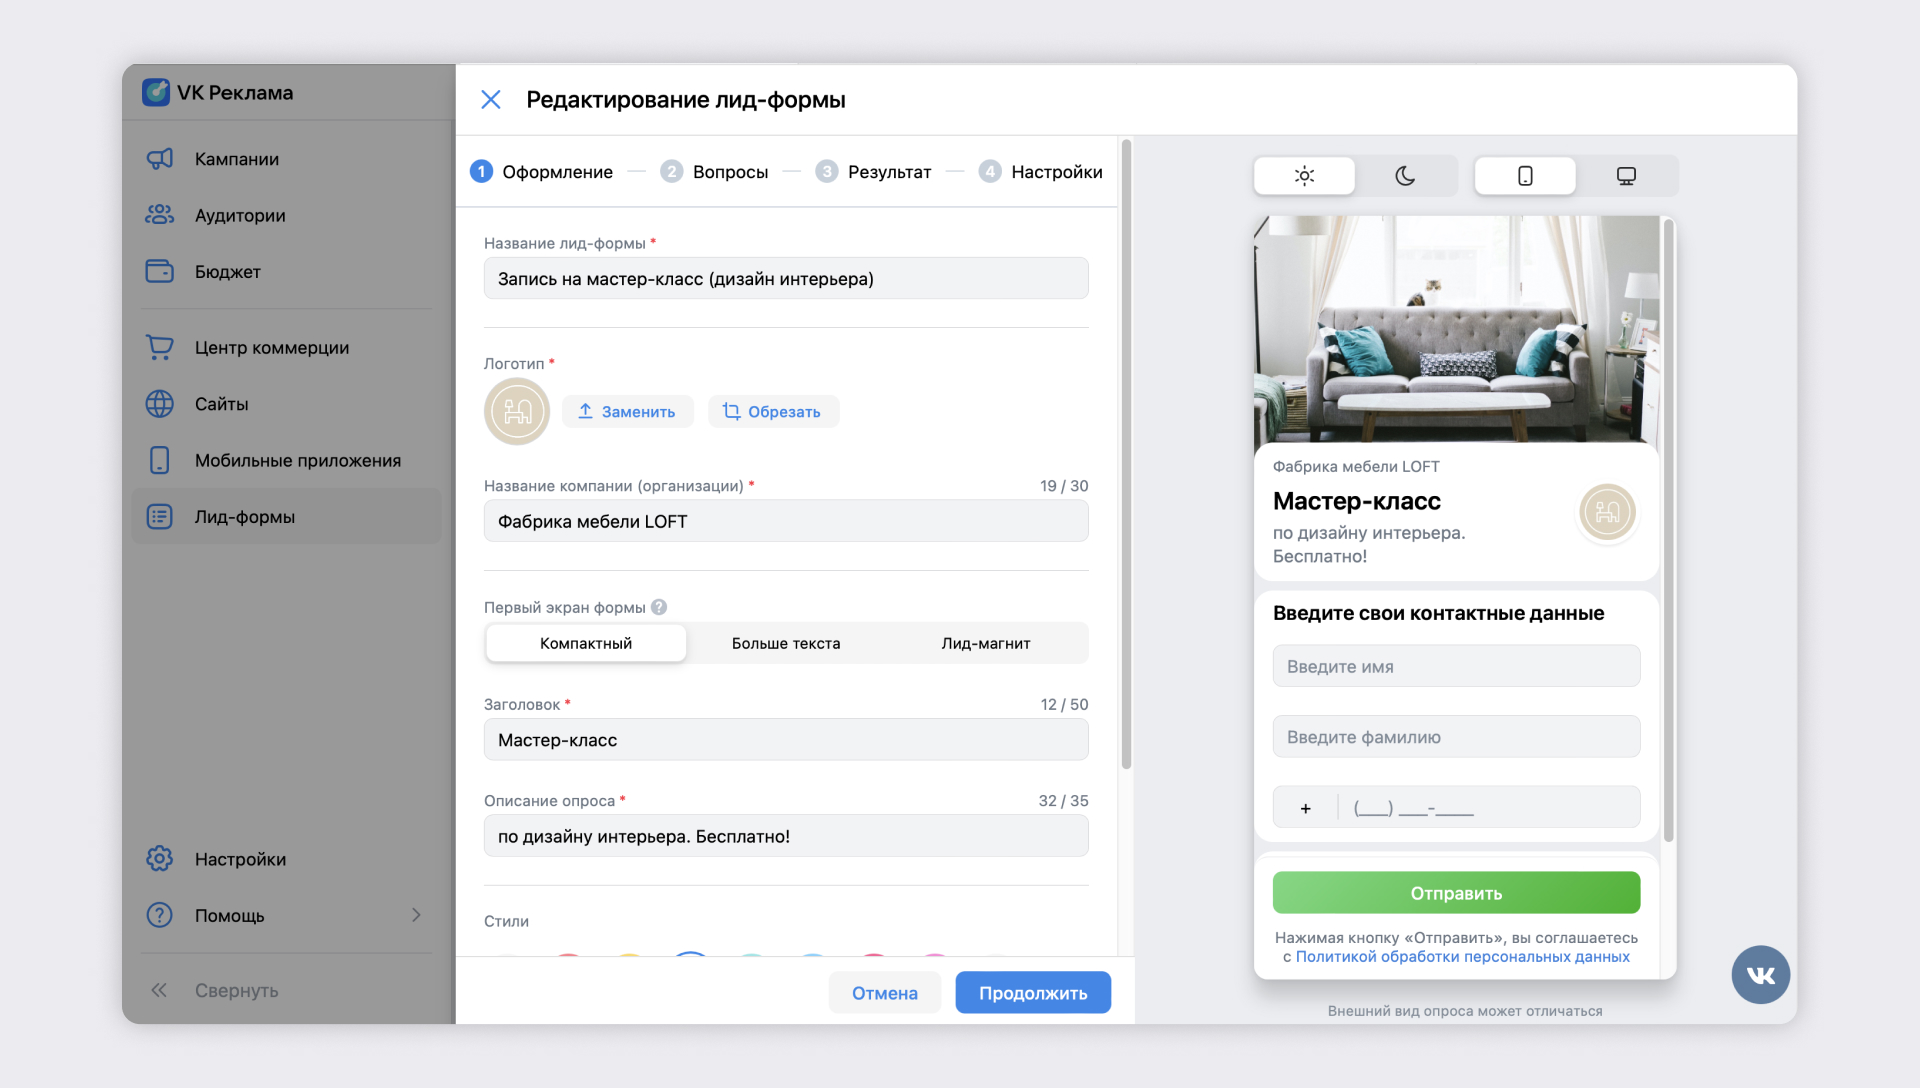Click Введите фамилию field in preview
Image resolution: width=1920 pixels, height=1088 pixels.
click(x=1456, y=737)
